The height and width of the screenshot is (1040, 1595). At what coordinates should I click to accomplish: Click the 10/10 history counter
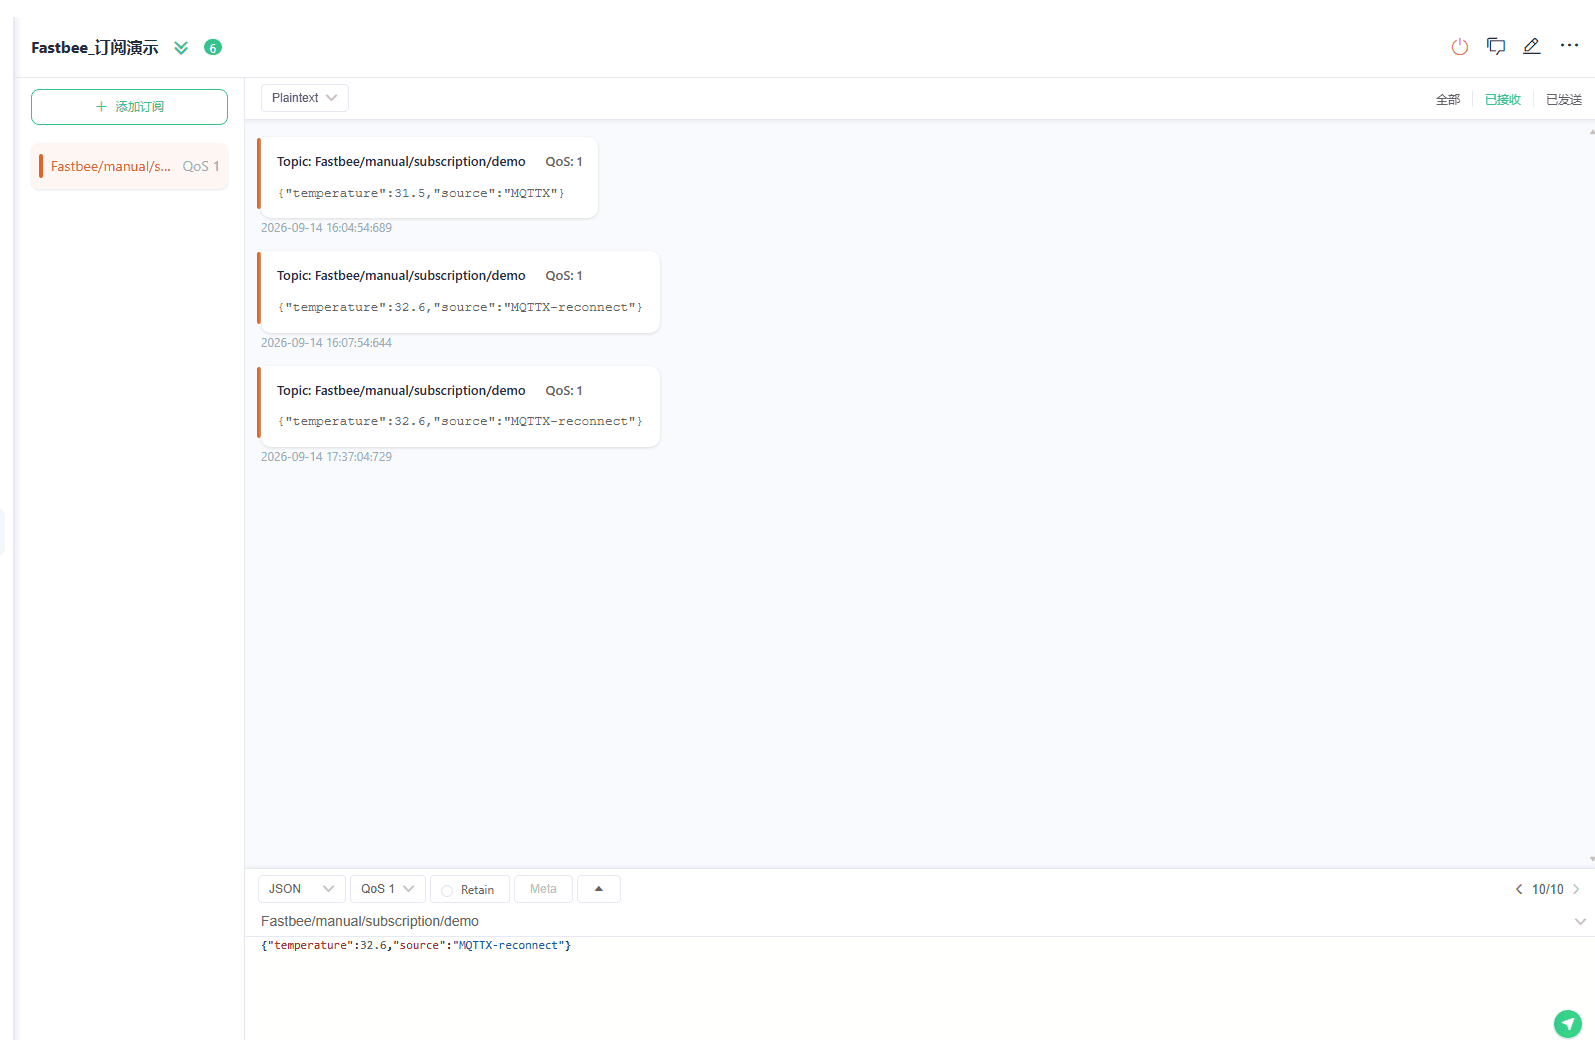[x=1547, y=889]
